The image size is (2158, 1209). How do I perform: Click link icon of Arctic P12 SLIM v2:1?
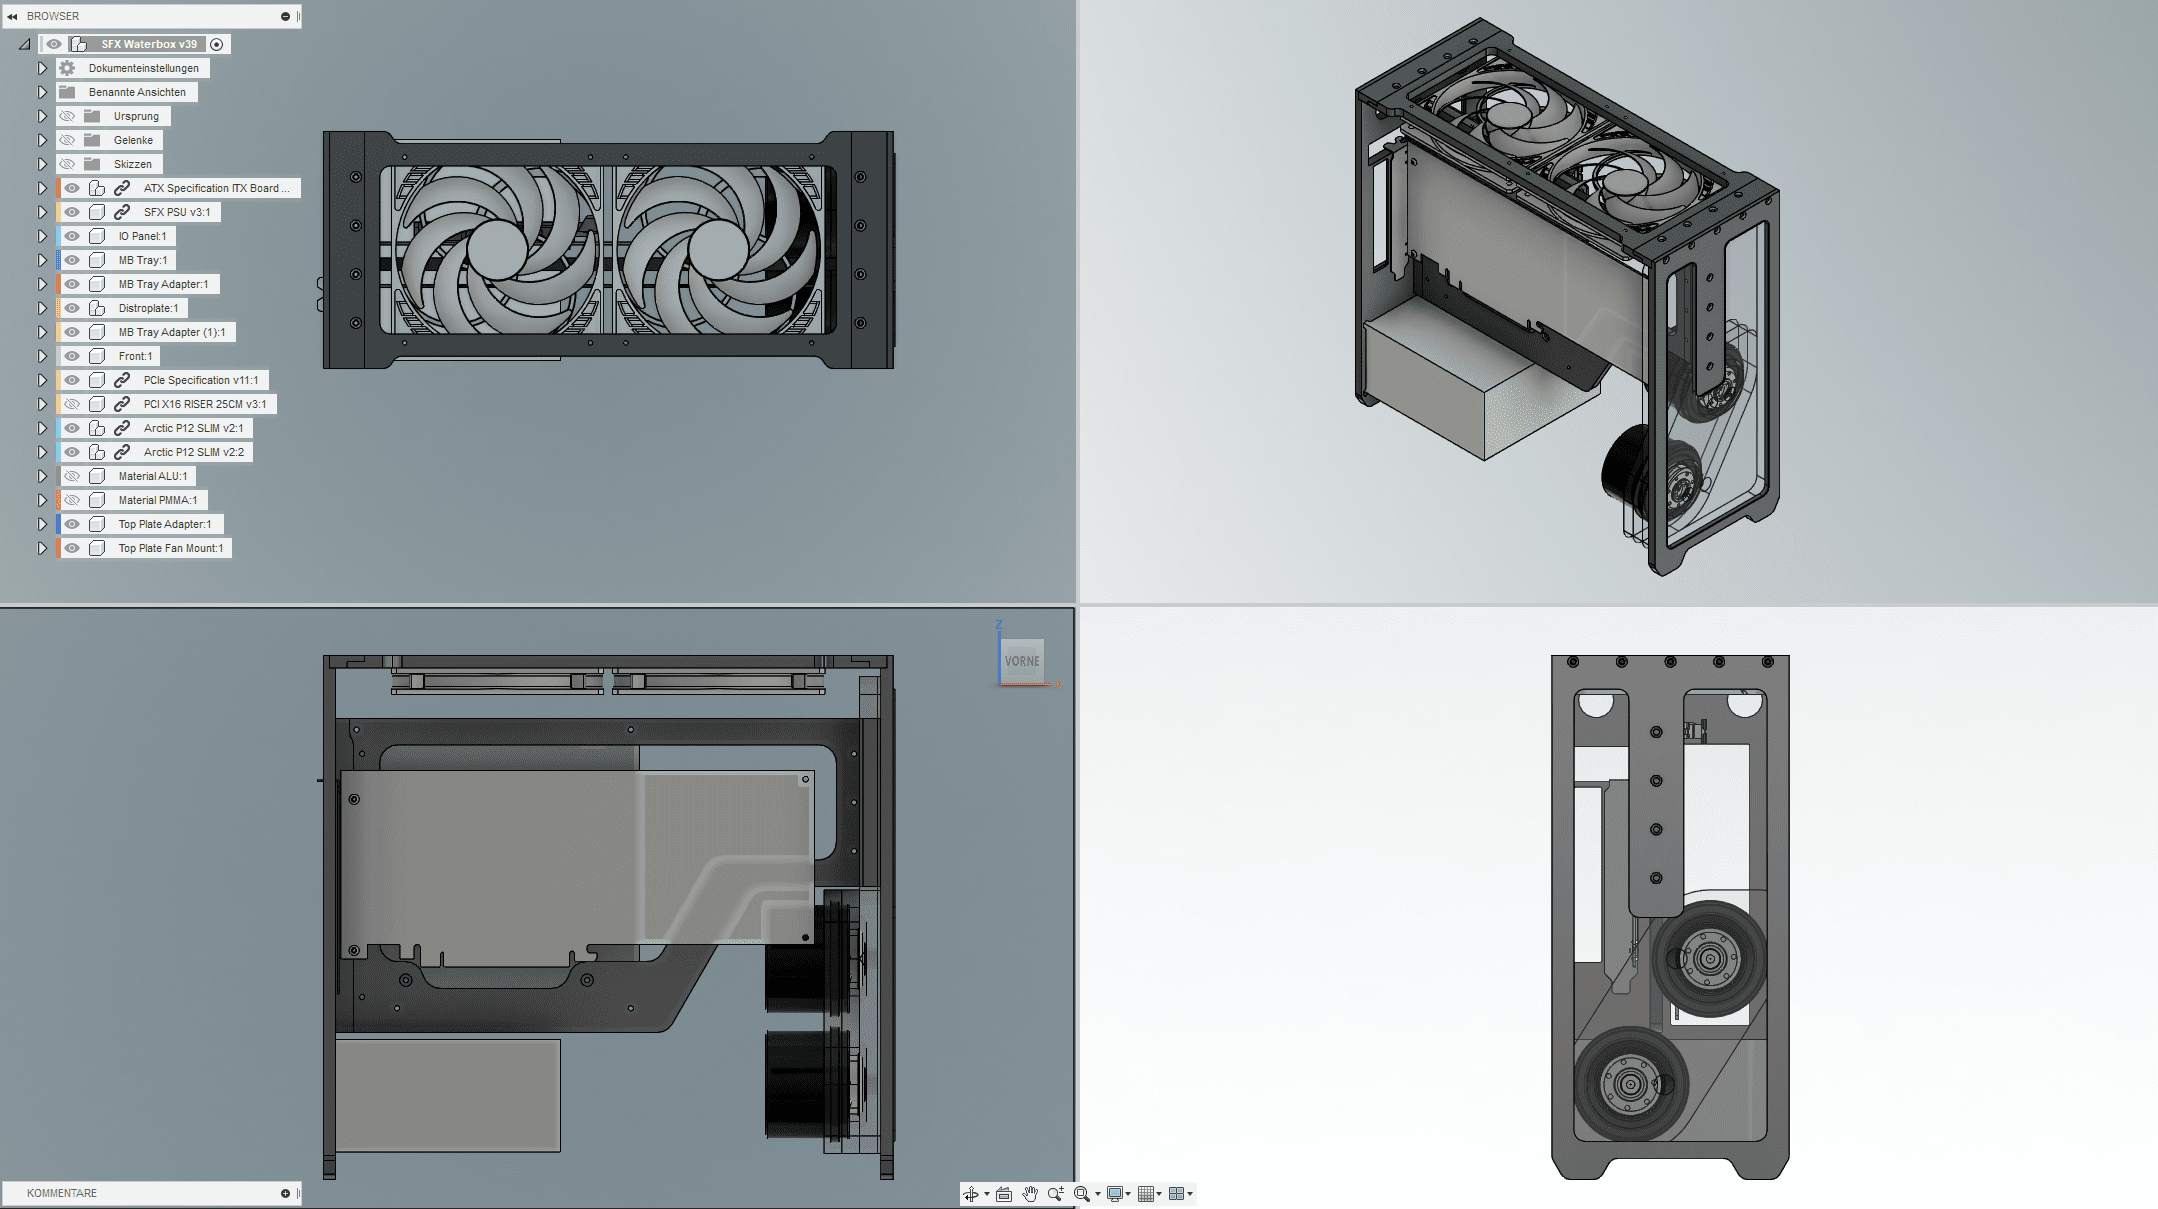[x=122, y=428]
